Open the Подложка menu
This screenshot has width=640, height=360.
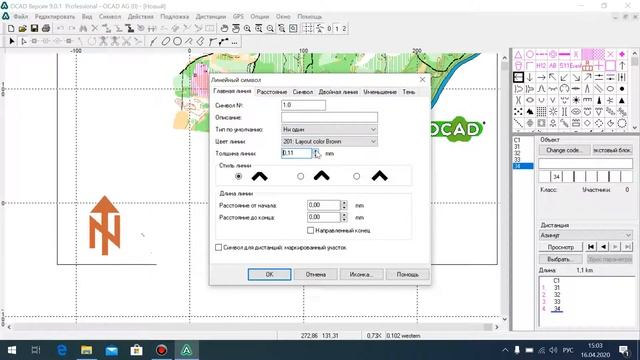(x=174, y=16)
